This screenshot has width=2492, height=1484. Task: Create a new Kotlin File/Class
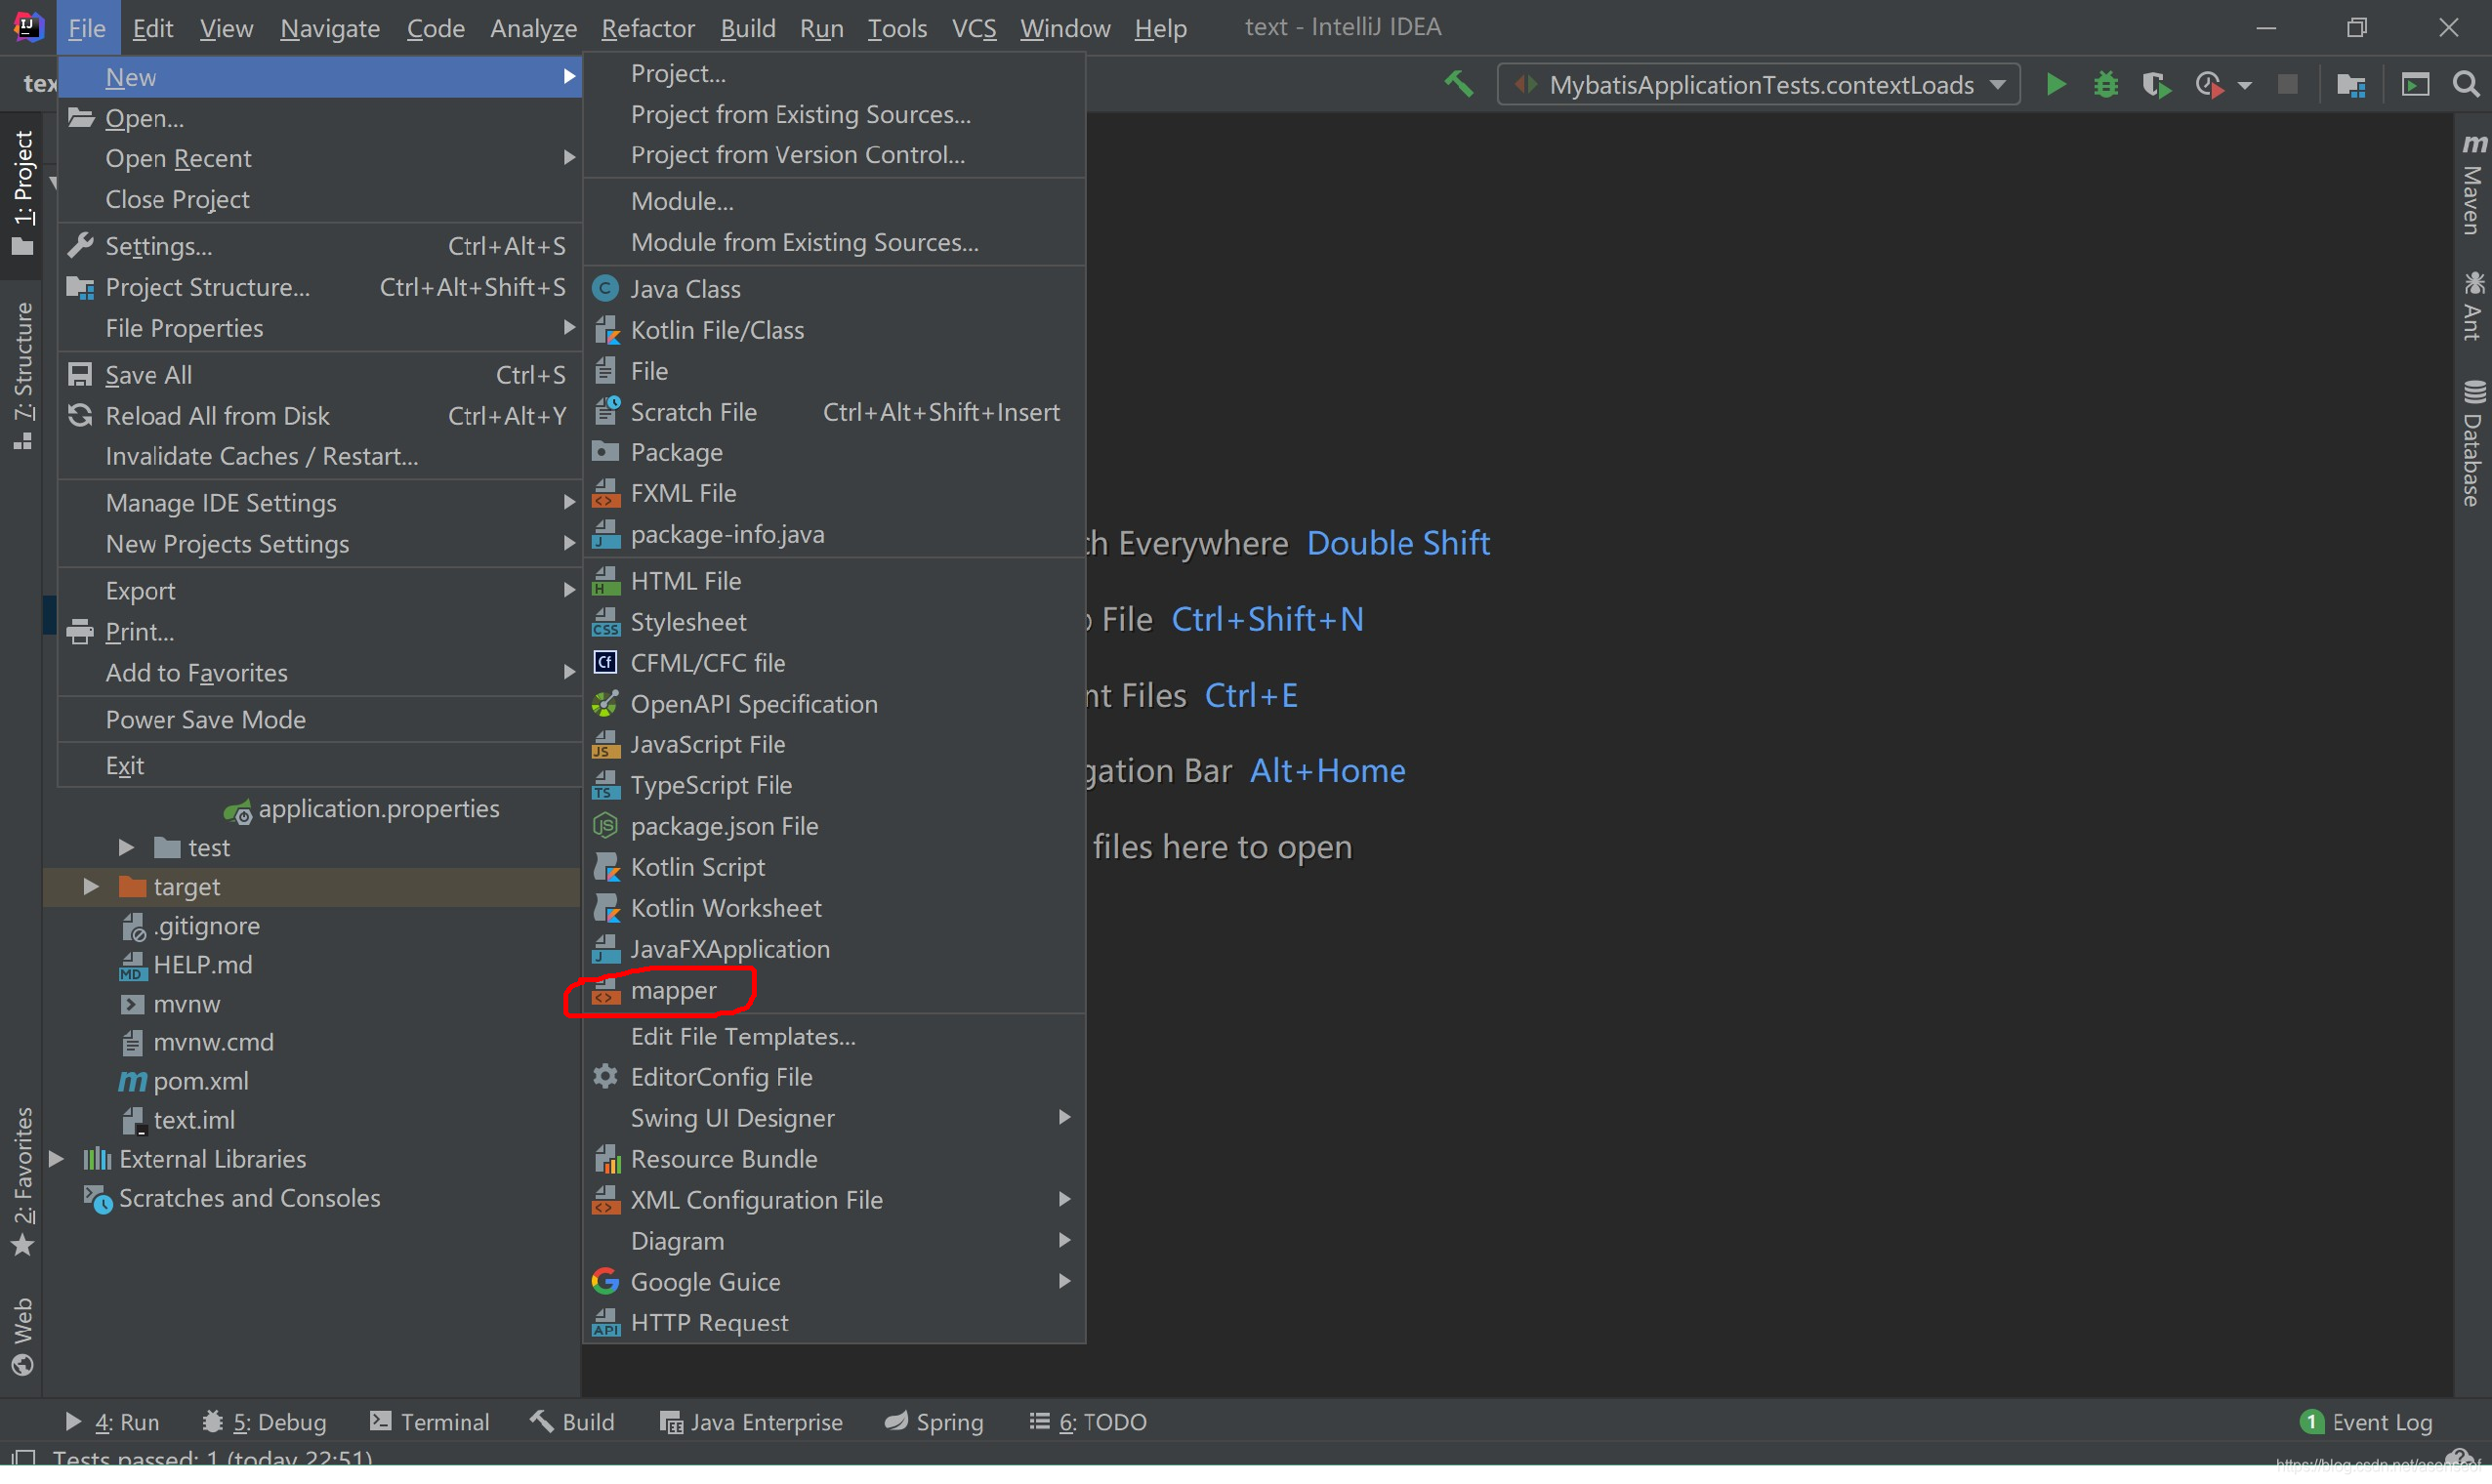coord(834,330)
